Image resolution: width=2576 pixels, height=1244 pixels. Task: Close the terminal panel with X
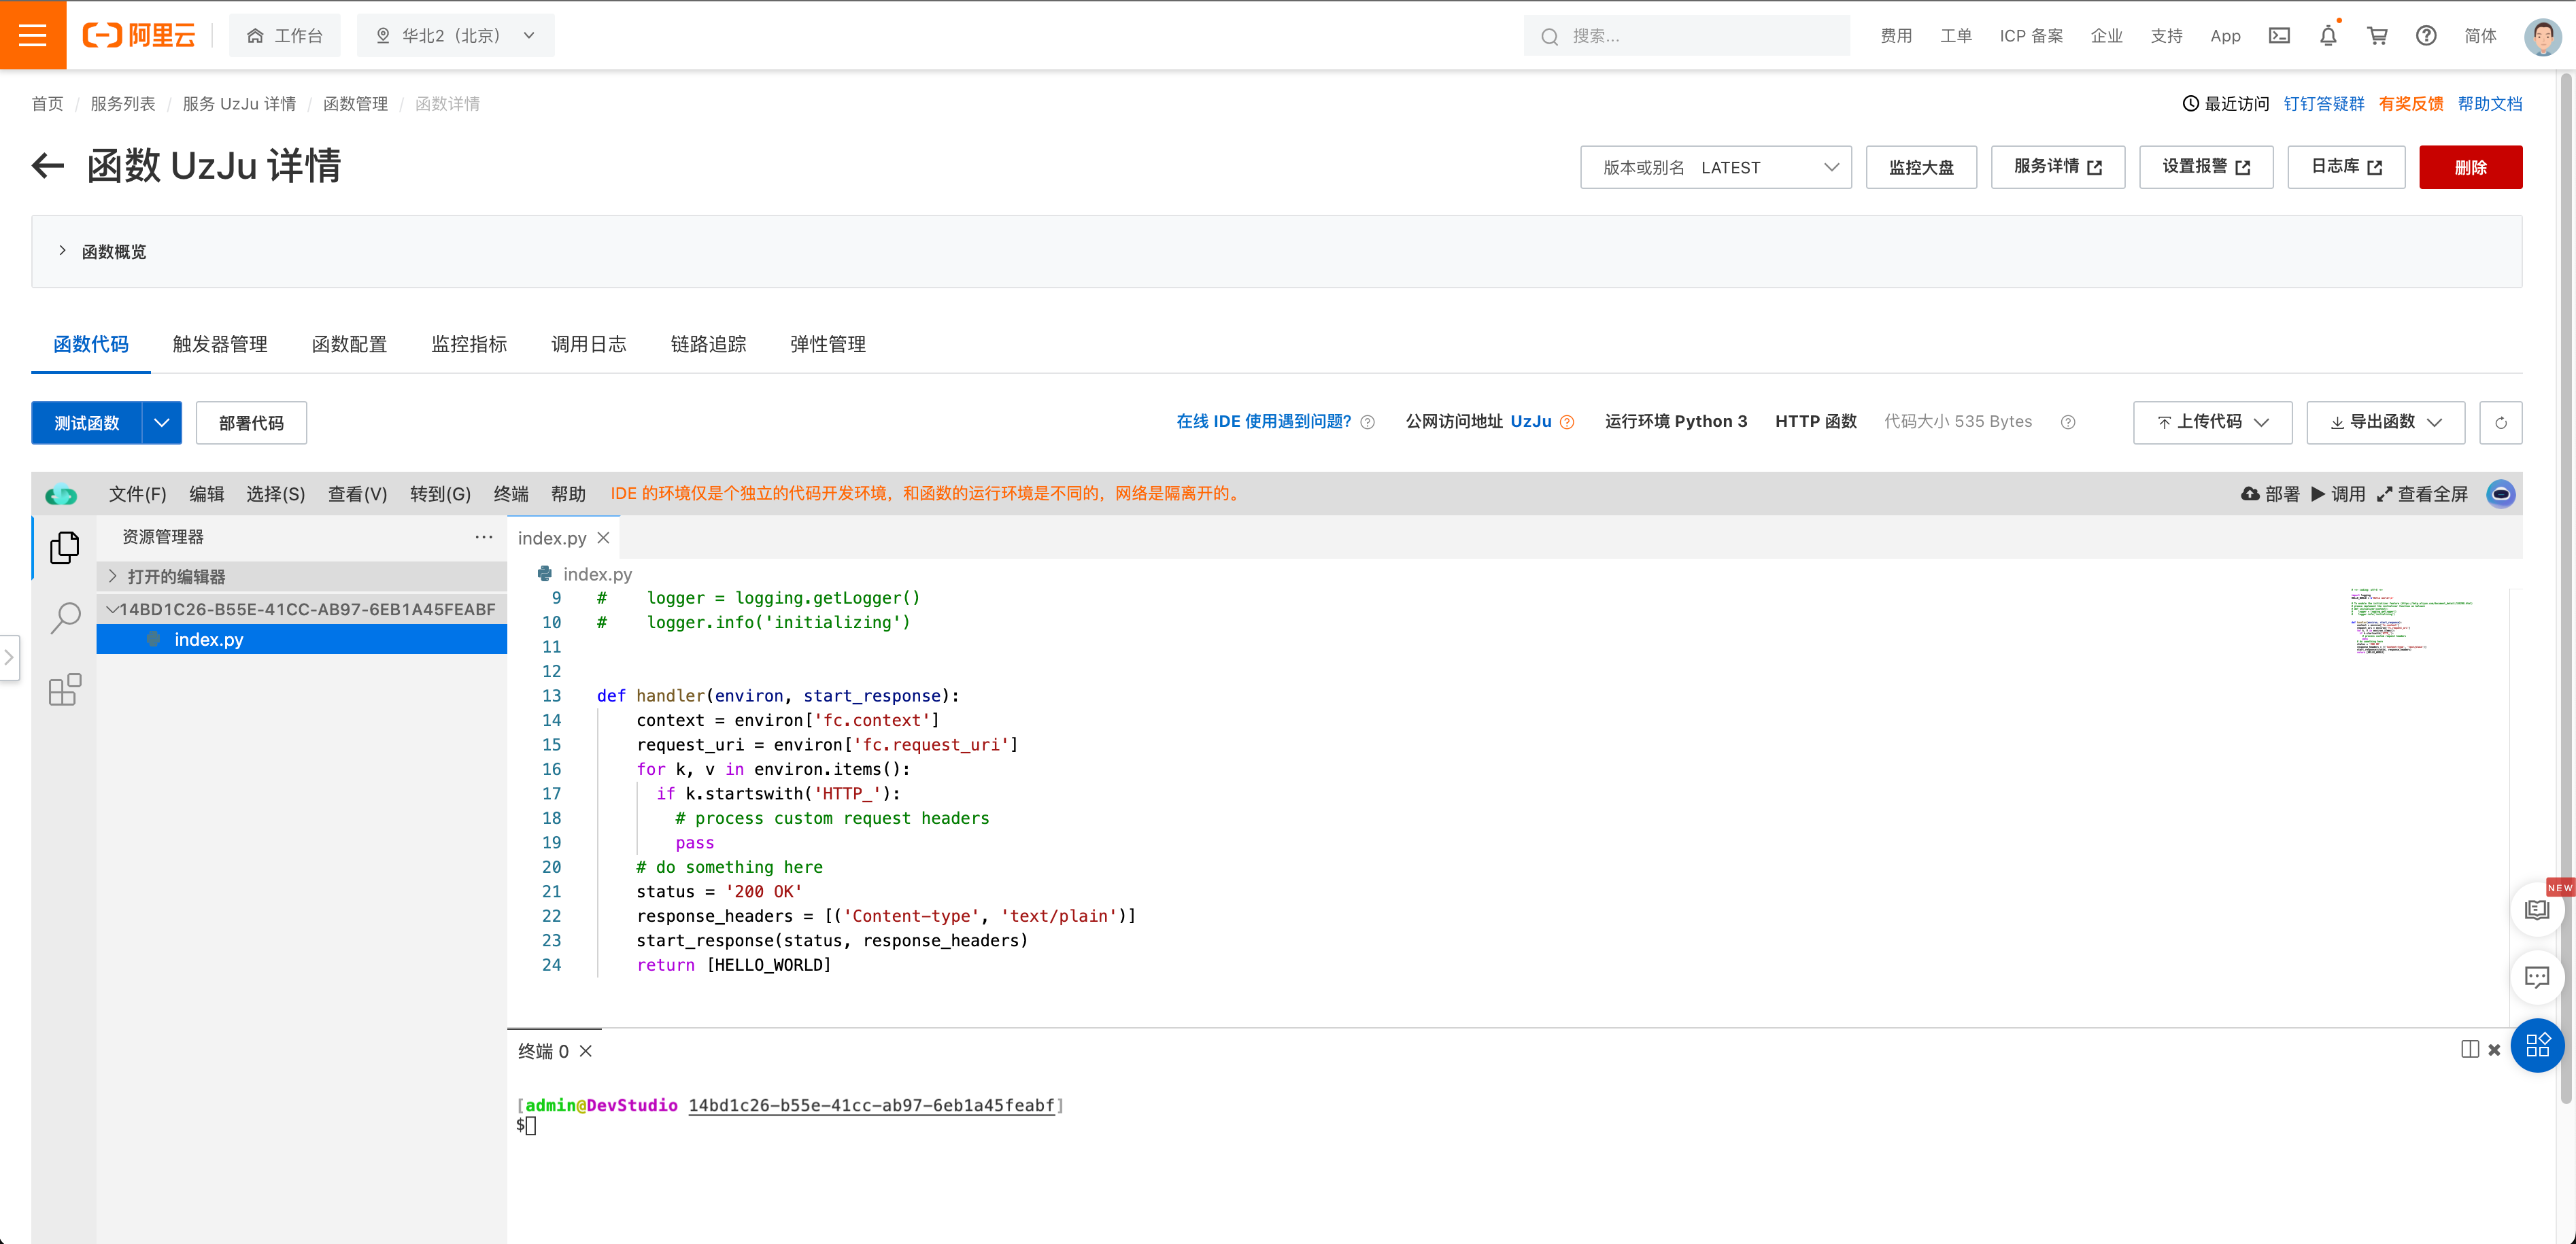[x=2494, y=1050]
